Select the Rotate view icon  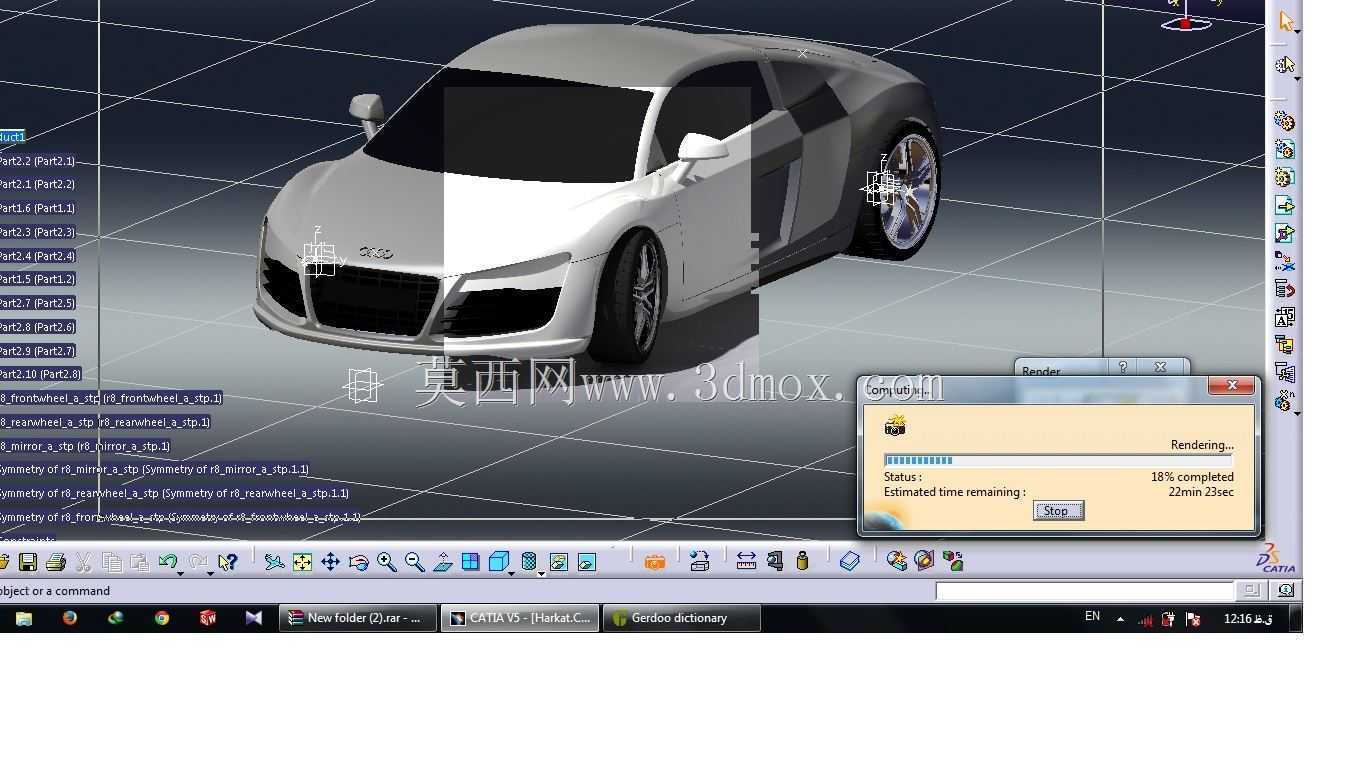358,562
